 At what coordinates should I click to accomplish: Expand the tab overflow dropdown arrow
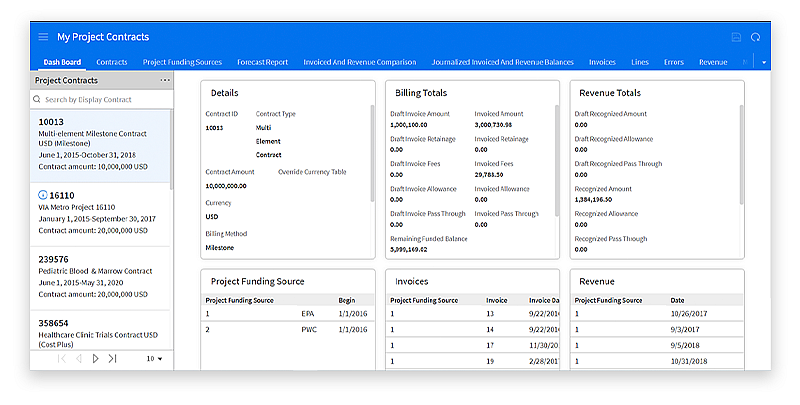tap(764, 62)
